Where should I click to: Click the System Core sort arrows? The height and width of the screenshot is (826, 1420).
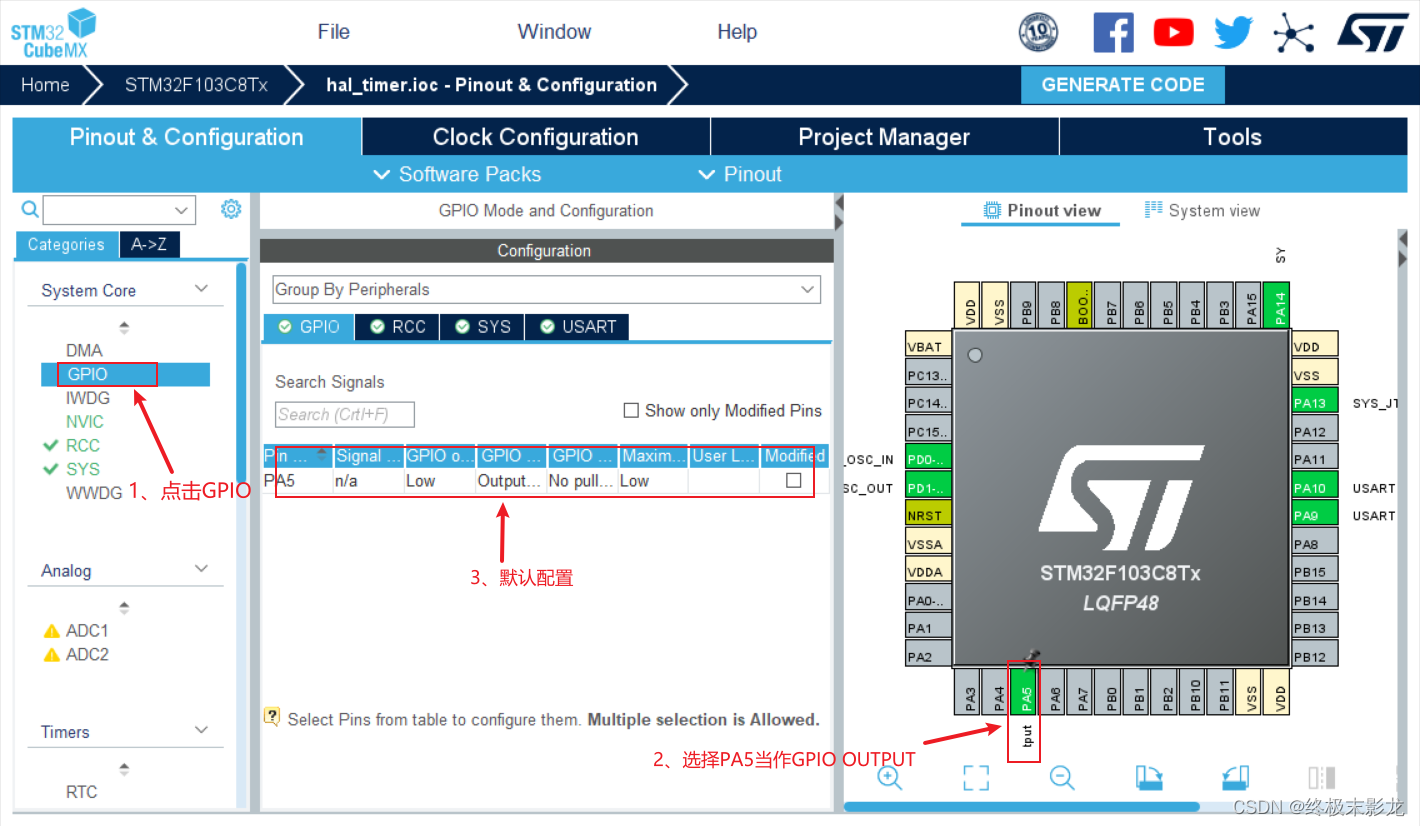click(x=124, y=327)
